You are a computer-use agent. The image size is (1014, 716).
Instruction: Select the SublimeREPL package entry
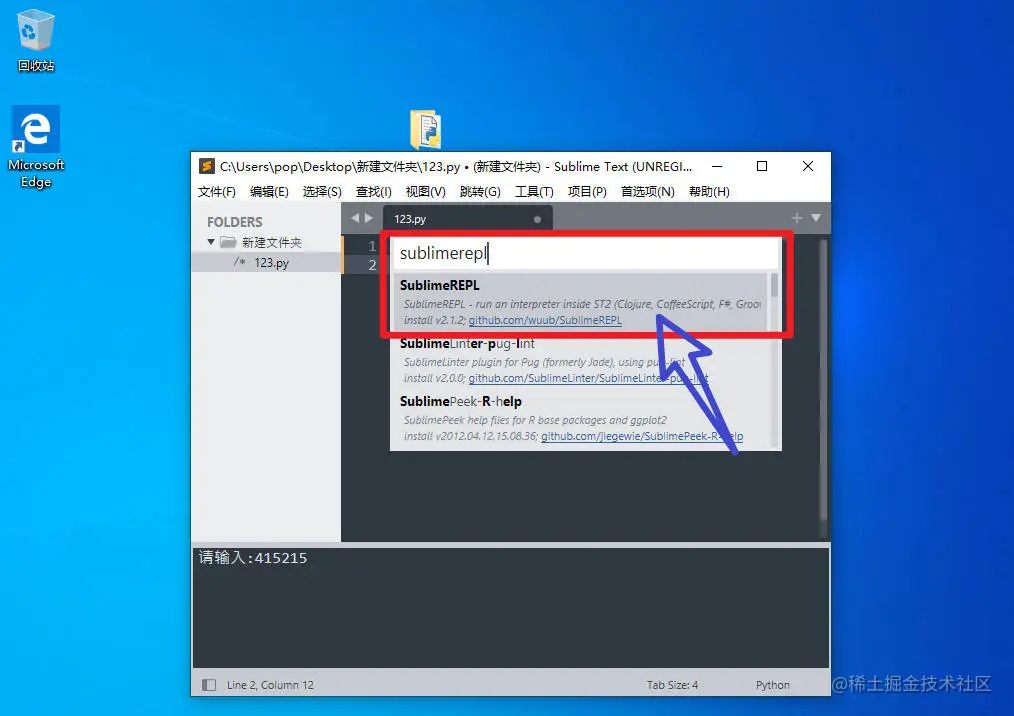click(x=580, y=302)
